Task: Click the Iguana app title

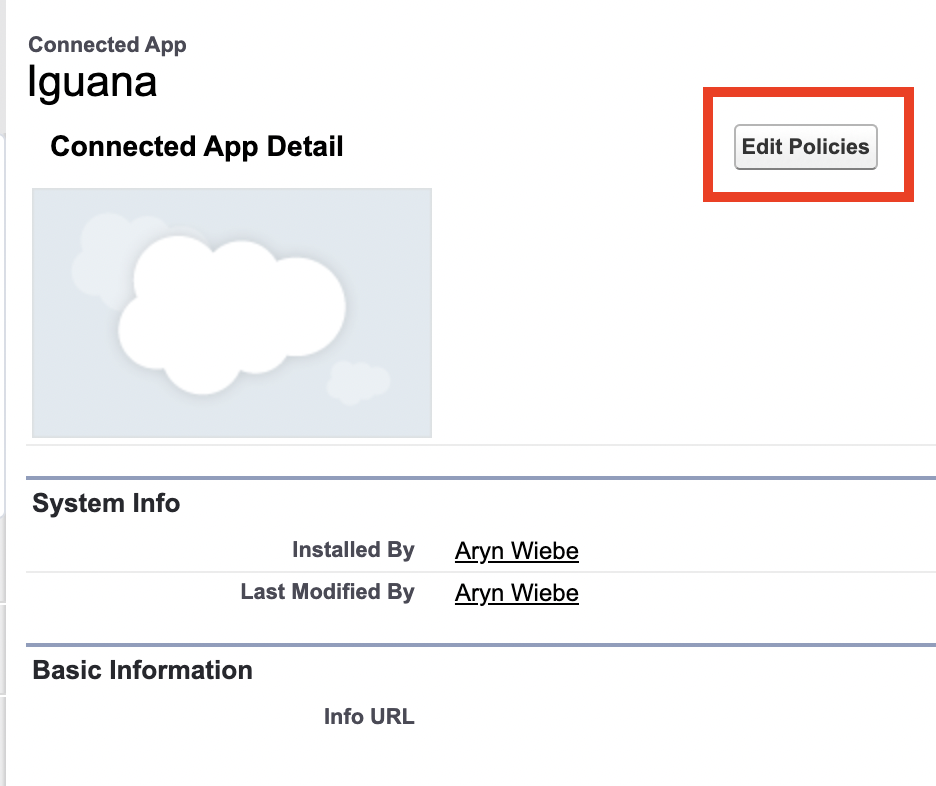Action: pos(92,82)
